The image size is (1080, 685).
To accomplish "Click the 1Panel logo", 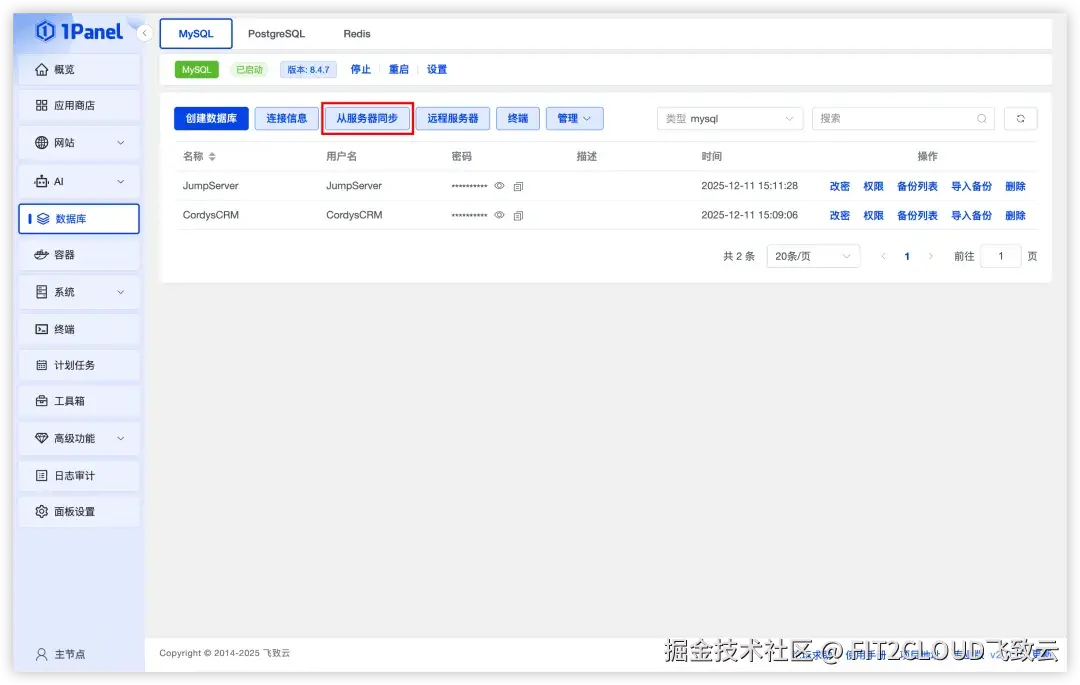I will [x=79, y=31].
